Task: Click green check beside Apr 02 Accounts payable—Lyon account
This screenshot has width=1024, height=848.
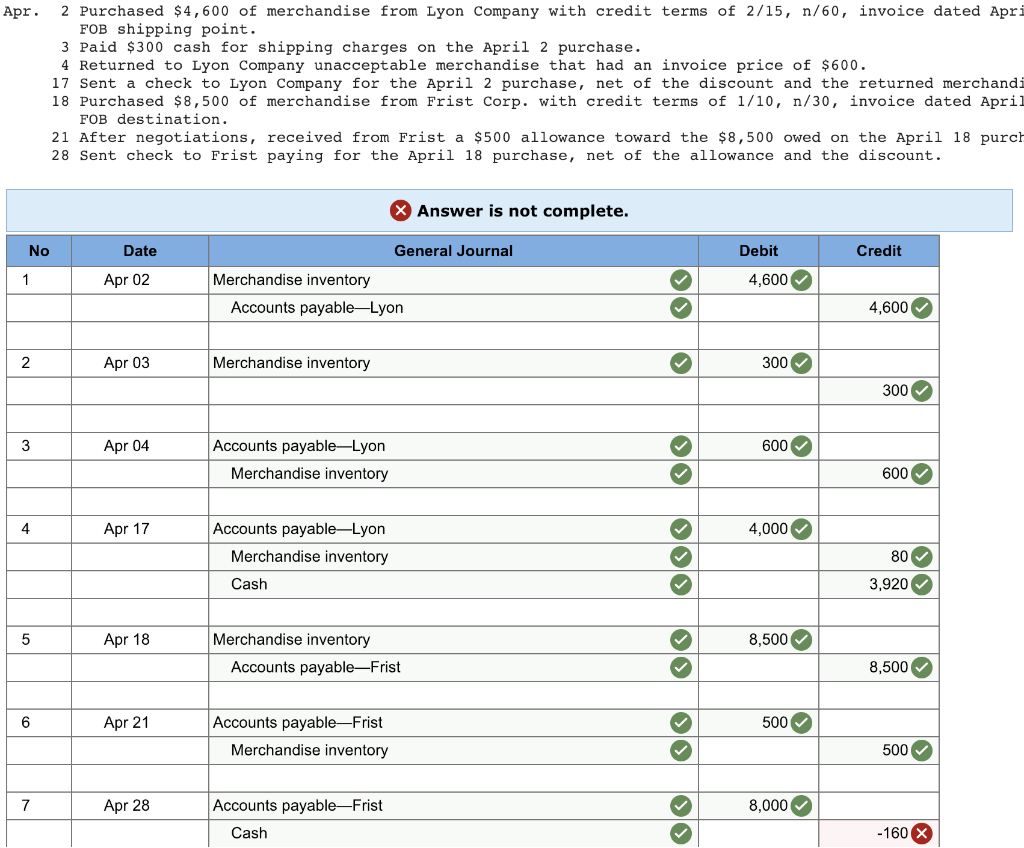Action: click(x=680, y=308)
